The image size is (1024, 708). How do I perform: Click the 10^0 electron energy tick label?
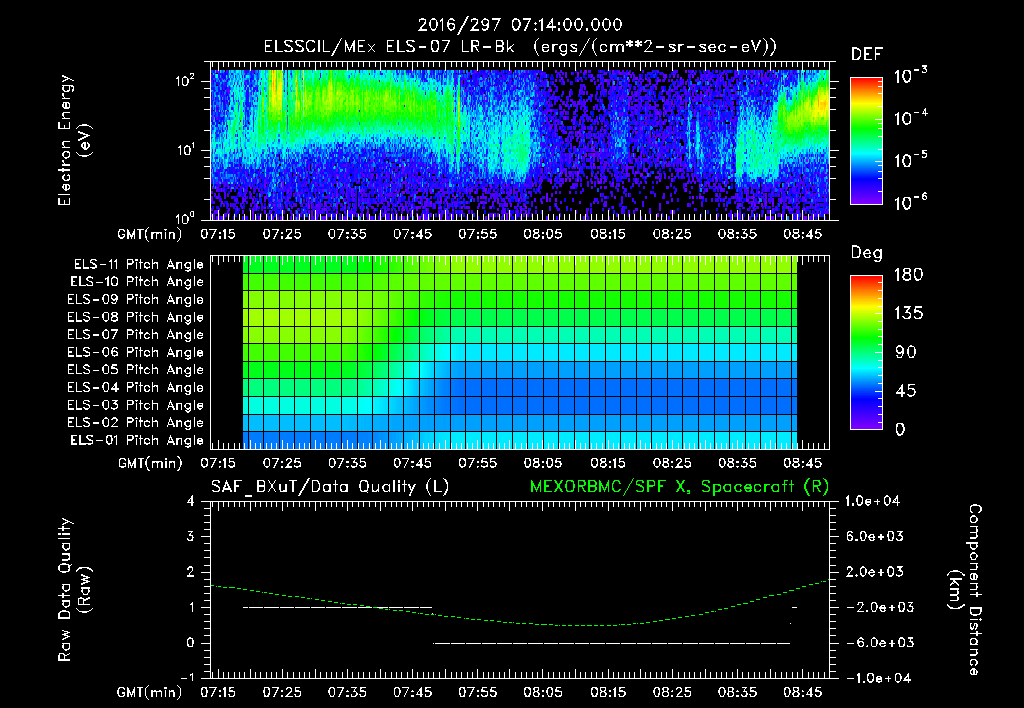[185, 217]
